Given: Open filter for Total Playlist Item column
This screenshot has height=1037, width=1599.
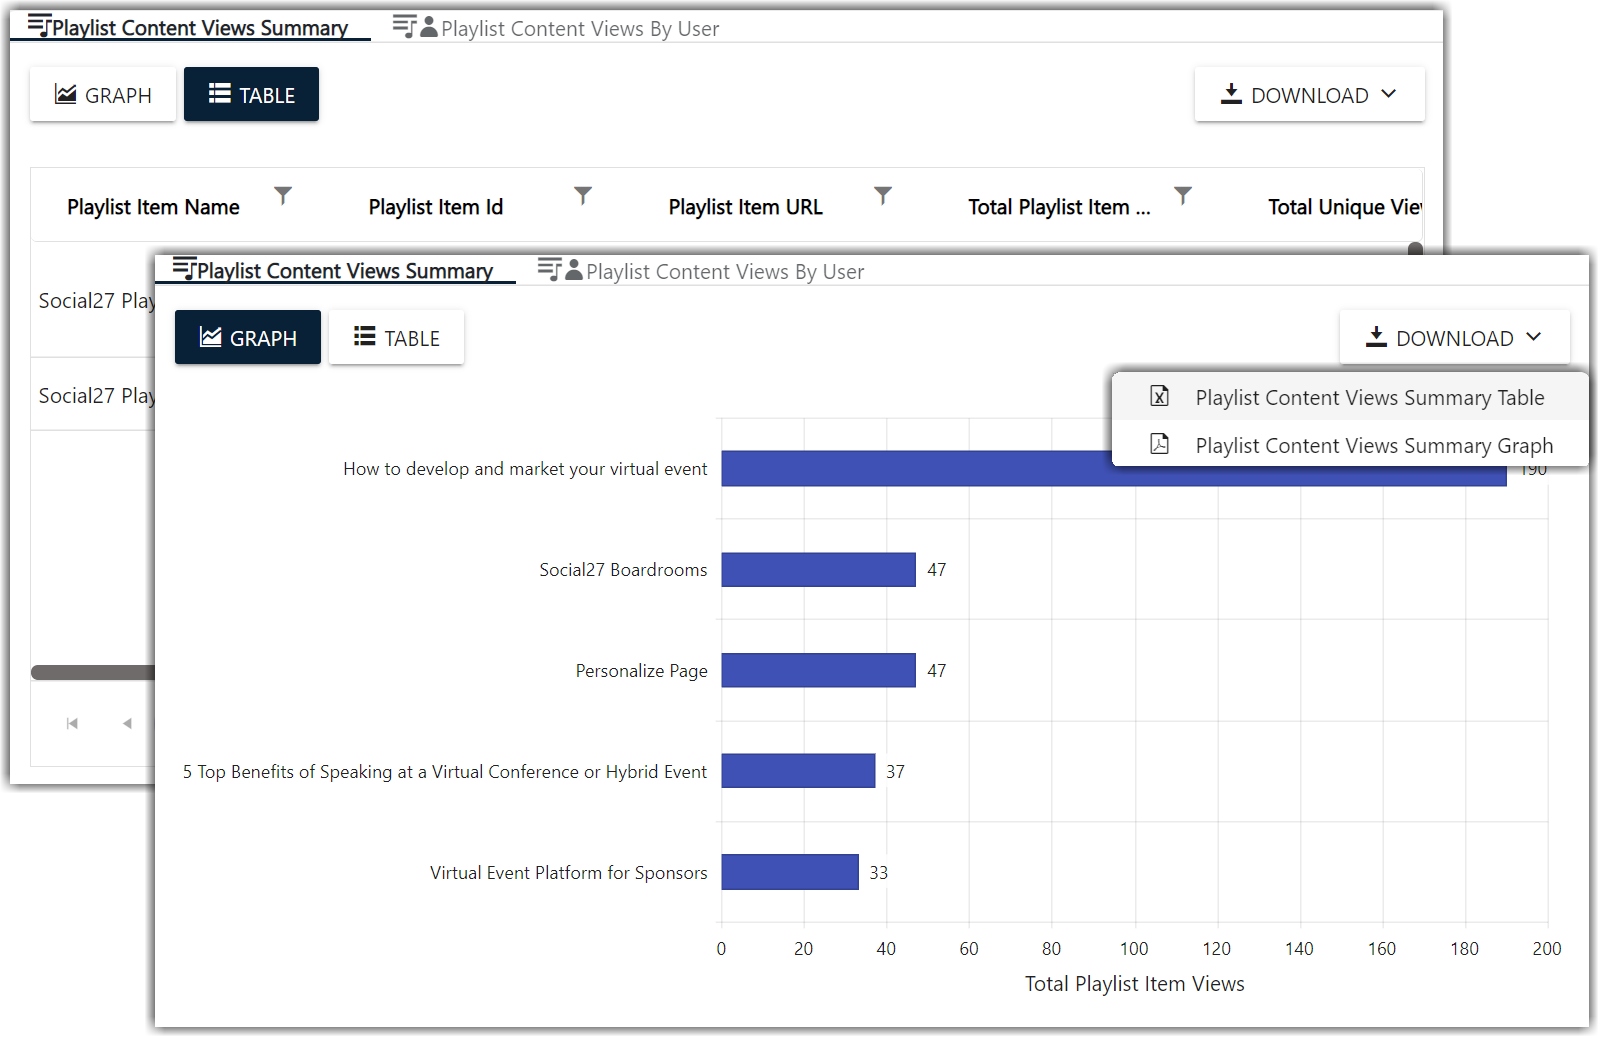Looking at the screenshot, I should click(1183, 195).
